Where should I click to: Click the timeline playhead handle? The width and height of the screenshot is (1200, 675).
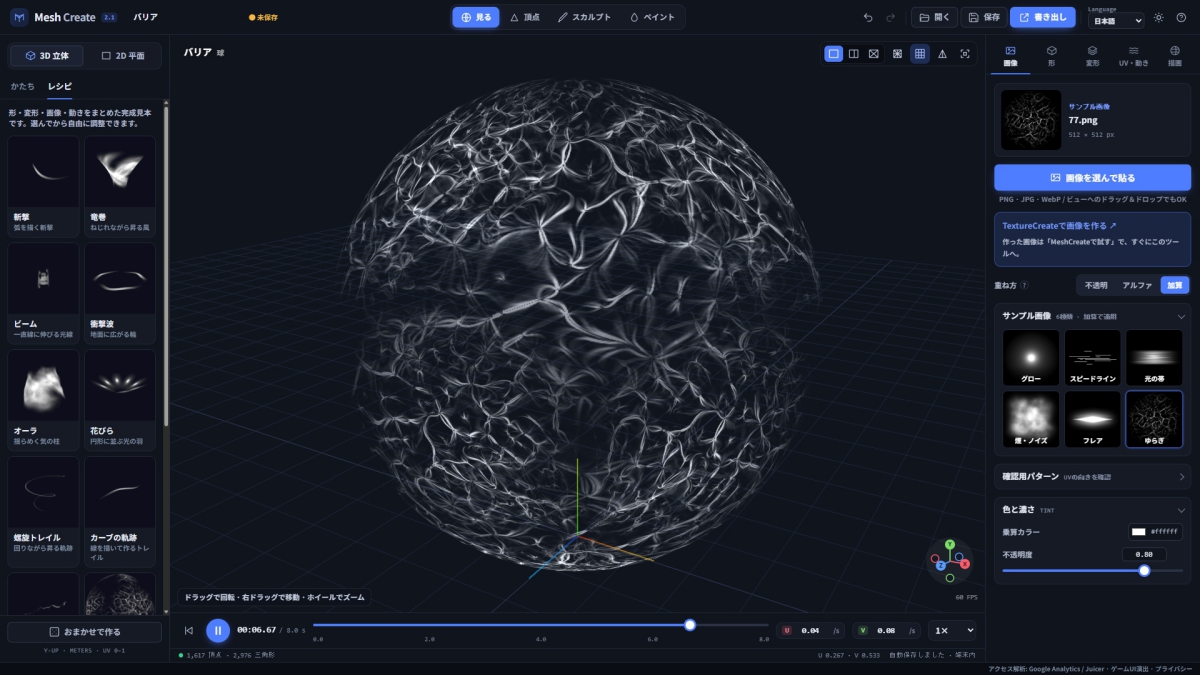[689, 625]
